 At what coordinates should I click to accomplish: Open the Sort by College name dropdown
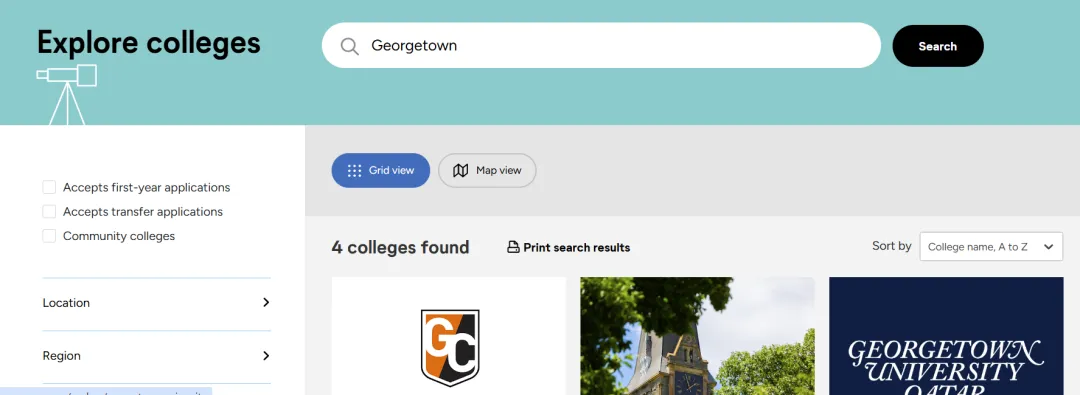pos(991,247)
